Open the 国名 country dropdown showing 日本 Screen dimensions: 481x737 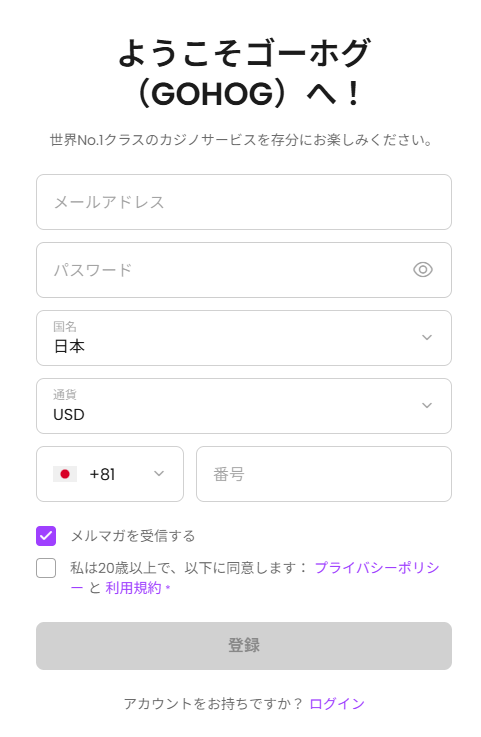coord(244,338)
